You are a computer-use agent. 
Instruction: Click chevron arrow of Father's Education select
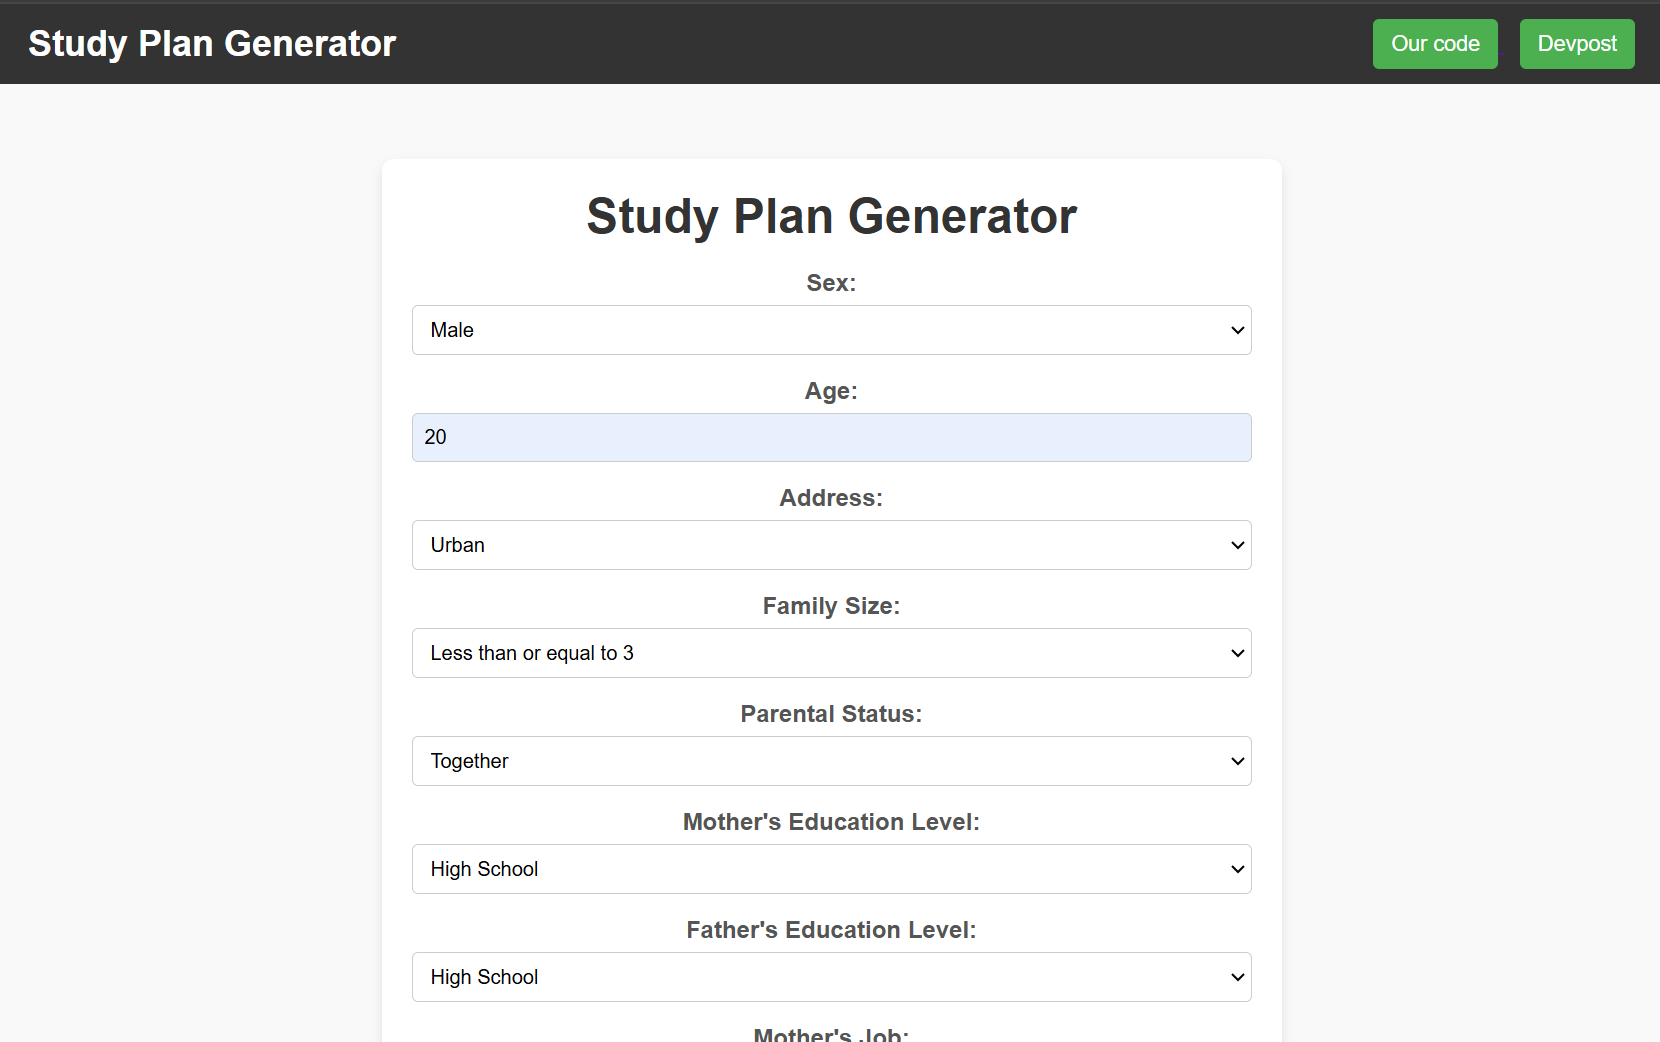1237,977
